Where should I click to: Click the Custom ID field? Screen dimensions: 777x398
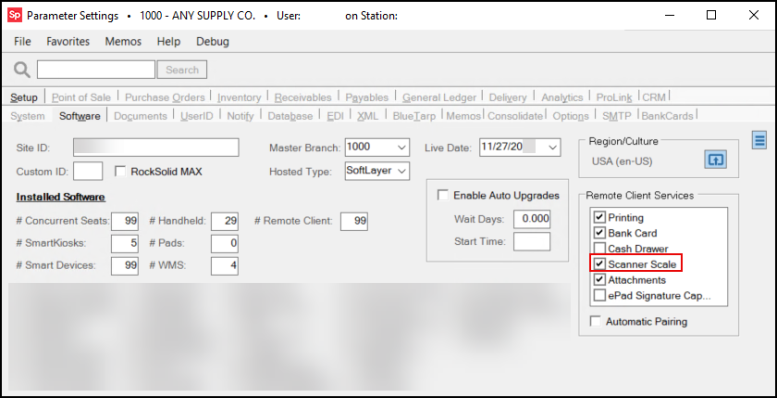pyautogui.click(x=88, y=171)
